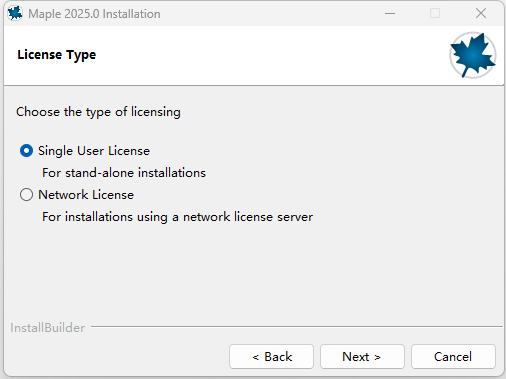Click the 'Maple 2025.0 Installation' title text
Viewport: 506px width, 379px height.
94,14
